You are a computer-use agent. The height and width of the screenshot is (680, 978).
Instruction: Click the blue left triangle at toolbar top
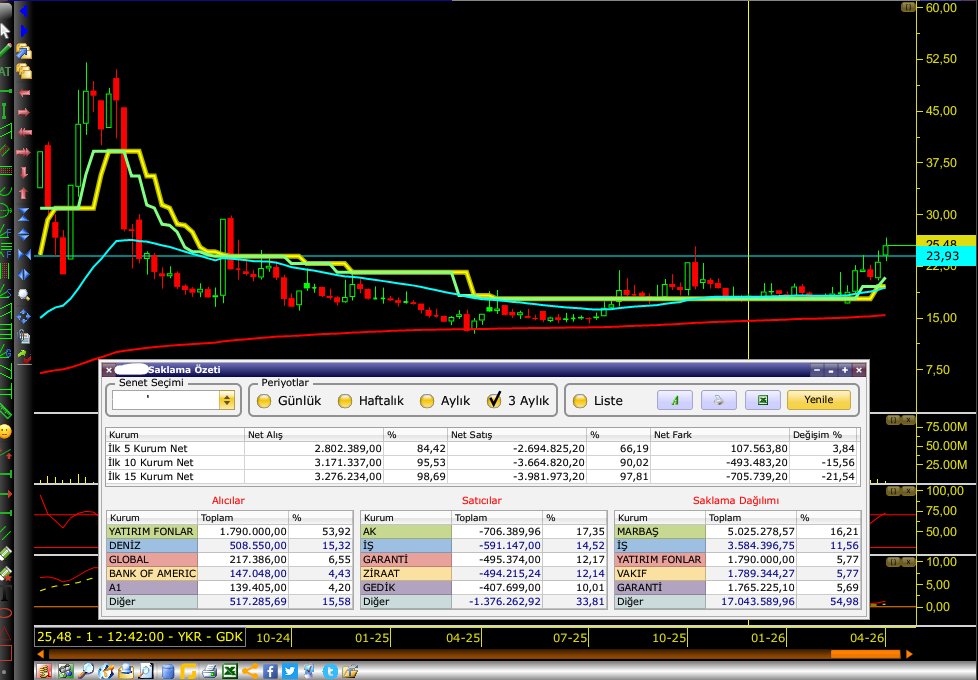pos(24,11)
